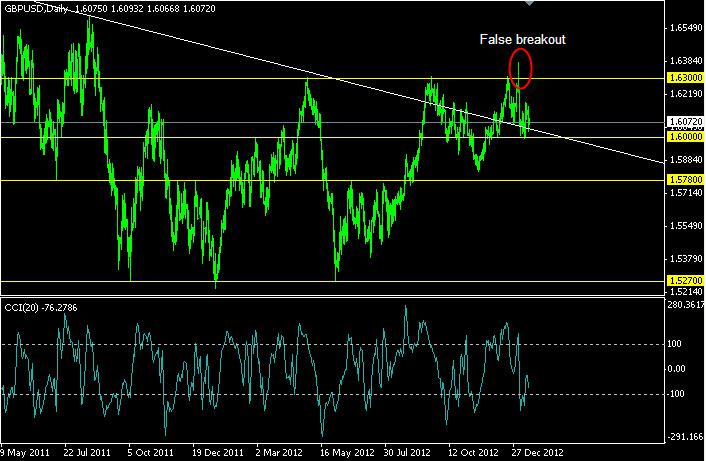Select the yellow 1.63000 price level tag
This screenshot has width=706, height=461.
pos(685,78)
